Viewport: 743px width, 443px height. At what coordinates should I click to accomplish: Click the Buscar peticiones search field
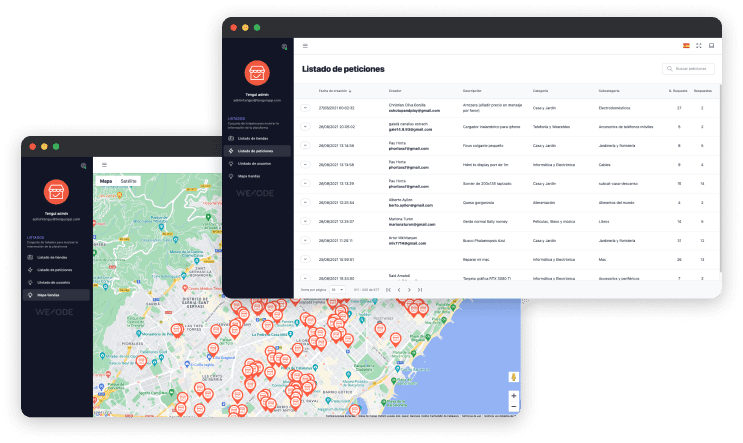click(689, 69)
